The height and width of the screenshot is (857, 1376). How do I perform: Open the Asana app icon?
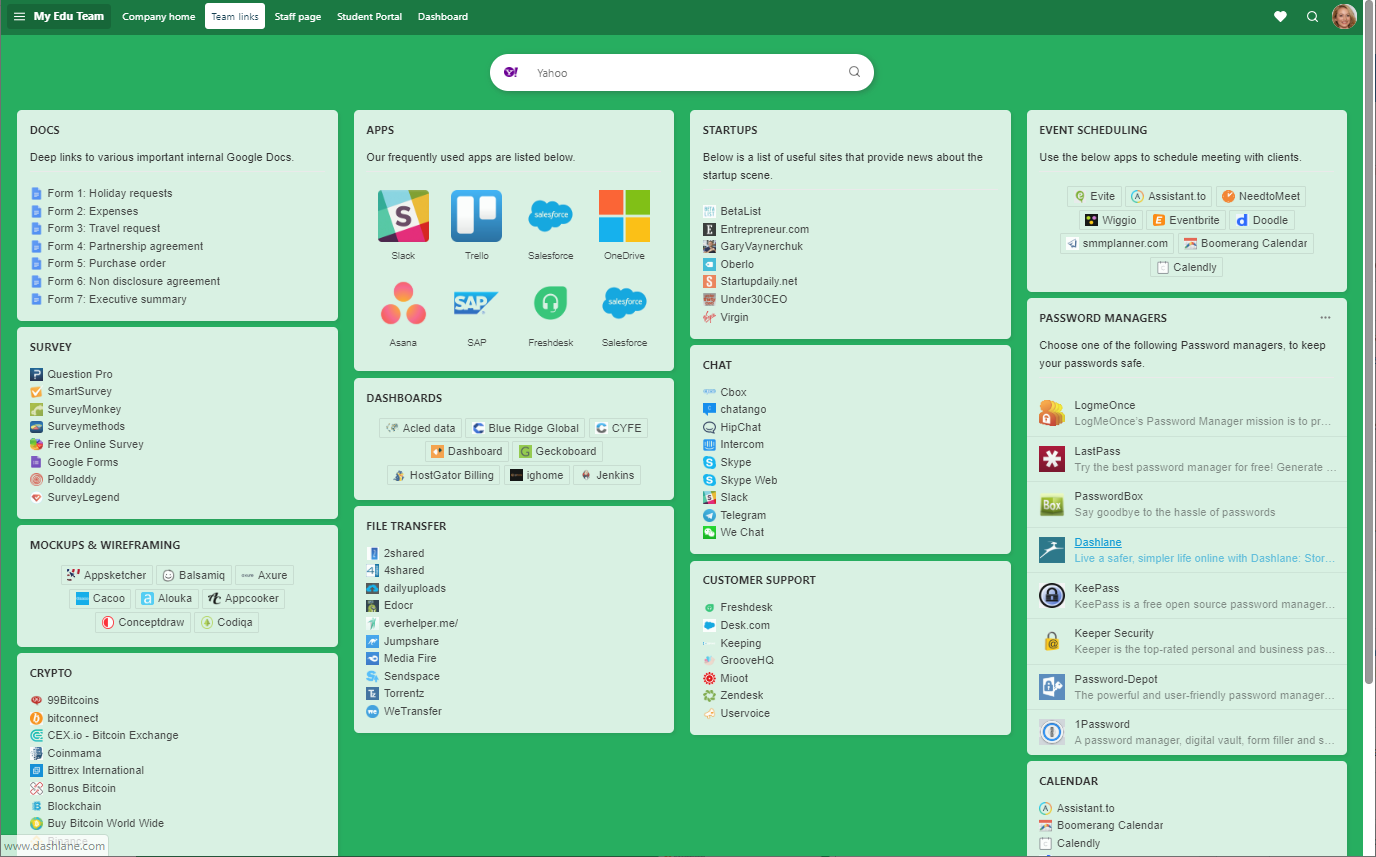click(x=403, y=303)
